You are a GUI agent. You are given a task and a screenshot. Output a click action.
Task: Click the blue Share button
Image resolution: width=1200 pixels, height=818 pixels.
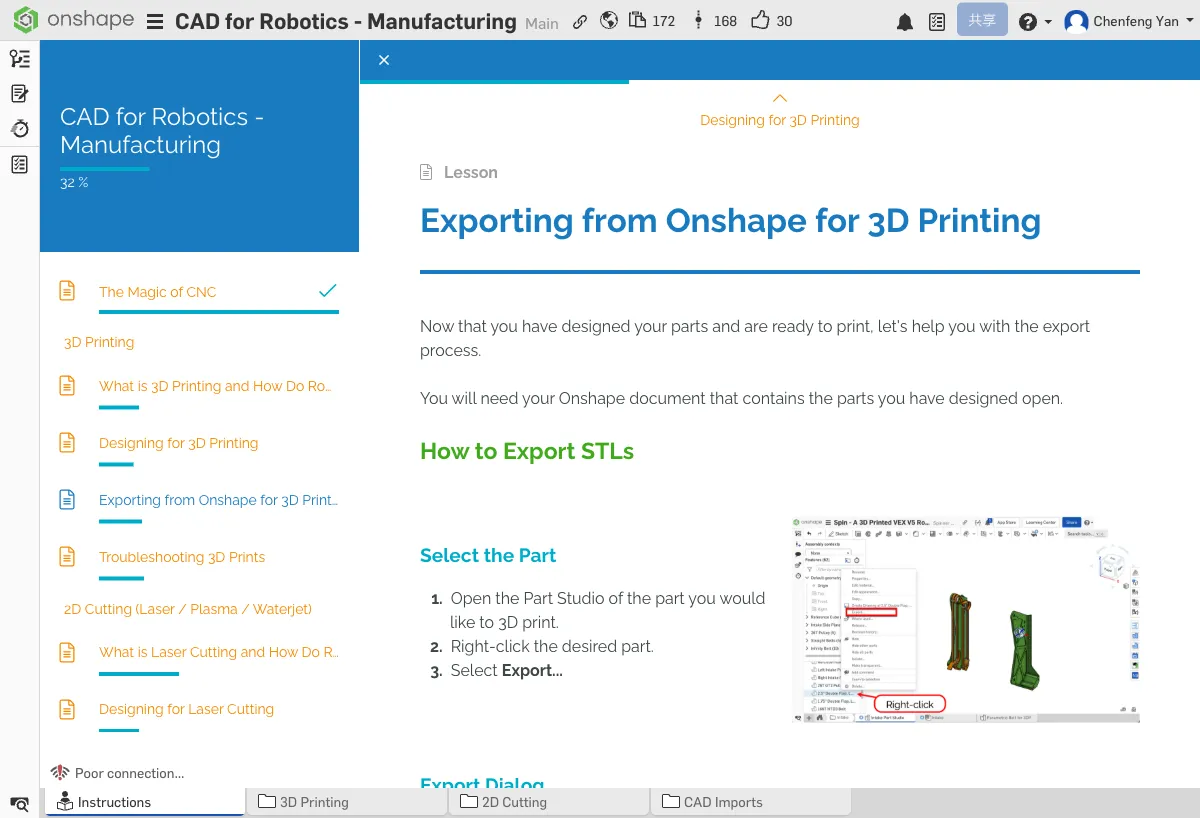click(x=982, y=21)
